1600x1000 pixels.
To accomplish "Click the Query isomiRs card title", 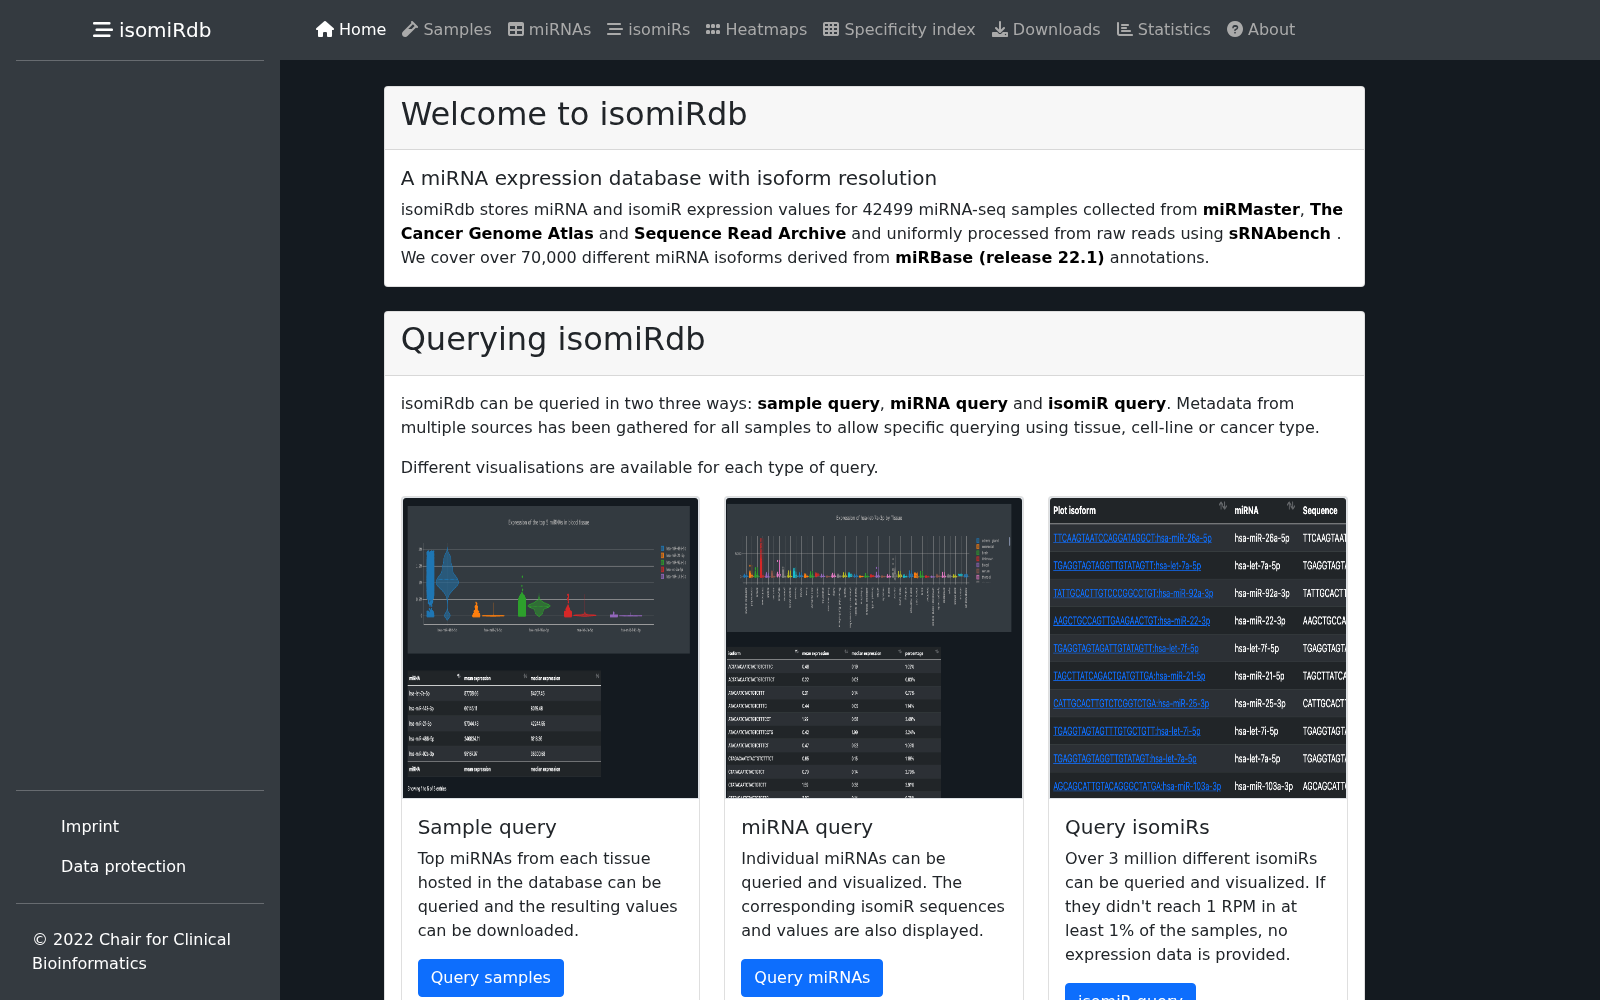I will coord(1137,827).
